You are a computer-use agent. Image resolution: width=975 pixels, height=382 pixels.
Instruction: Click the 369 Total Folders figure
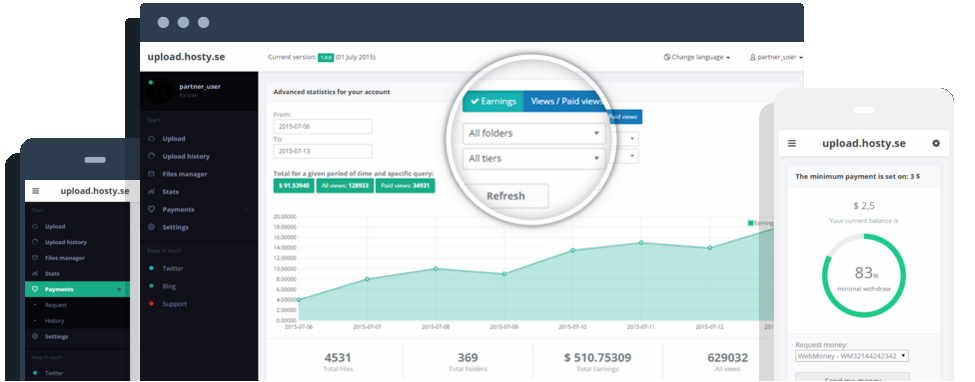click(468, 358)
